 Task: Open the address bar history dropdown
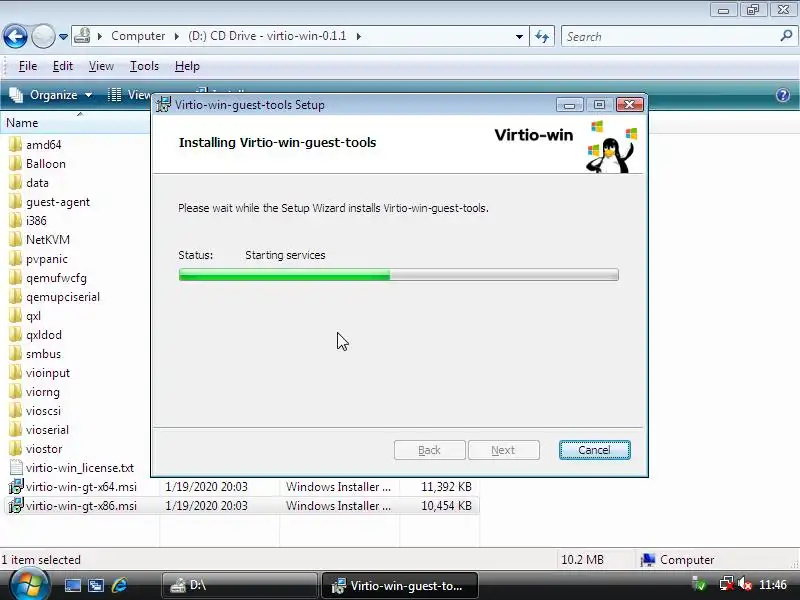click(519, 37)
